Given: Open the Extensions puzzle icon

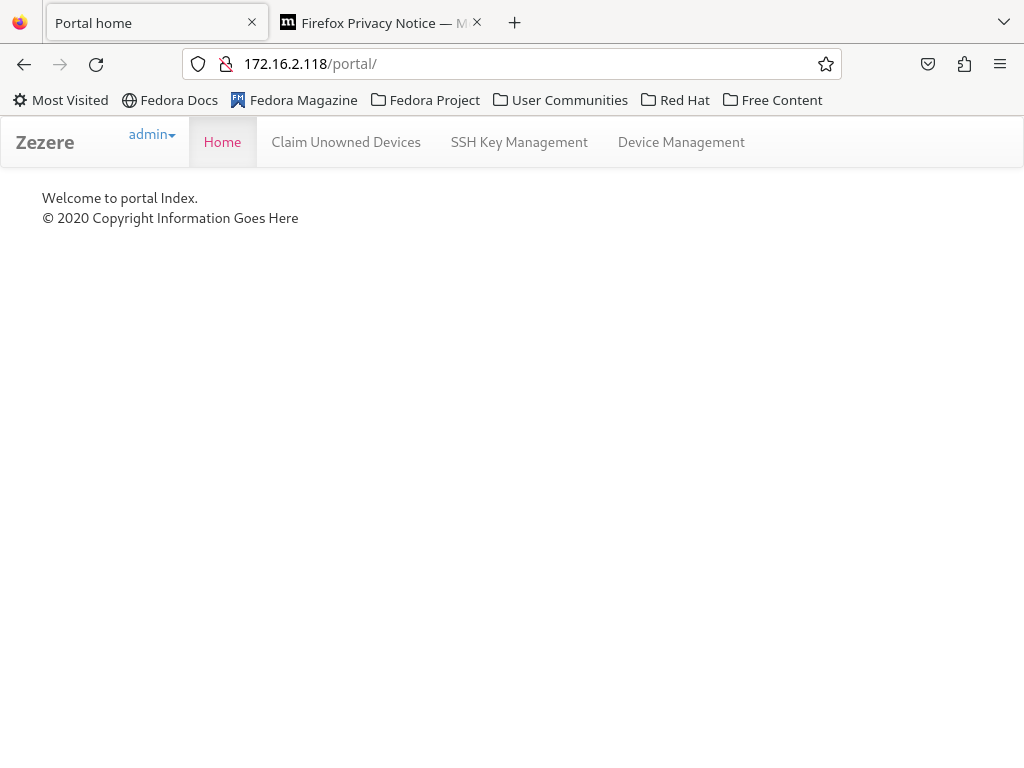Looking at the screenshot, I should pyautogui.click(x=964, y=64).
